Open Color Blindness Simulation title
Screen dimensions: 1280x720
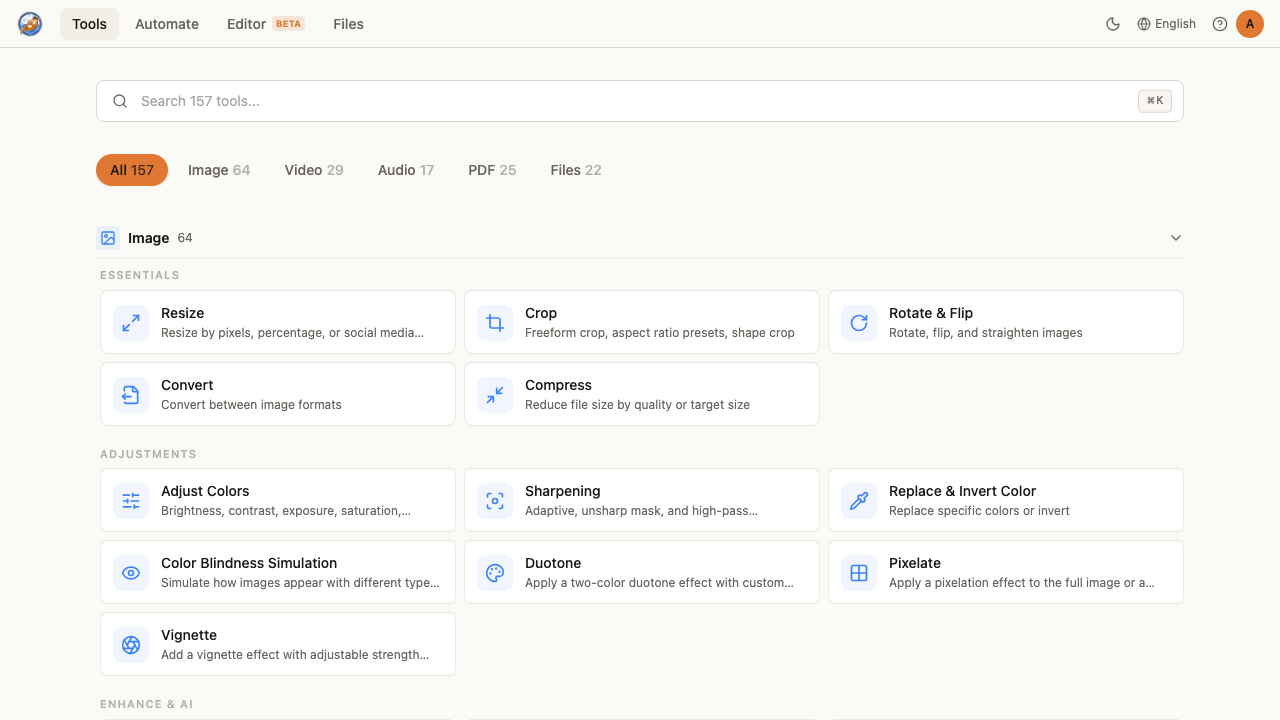pyautogui.click(x=249, y=563)
